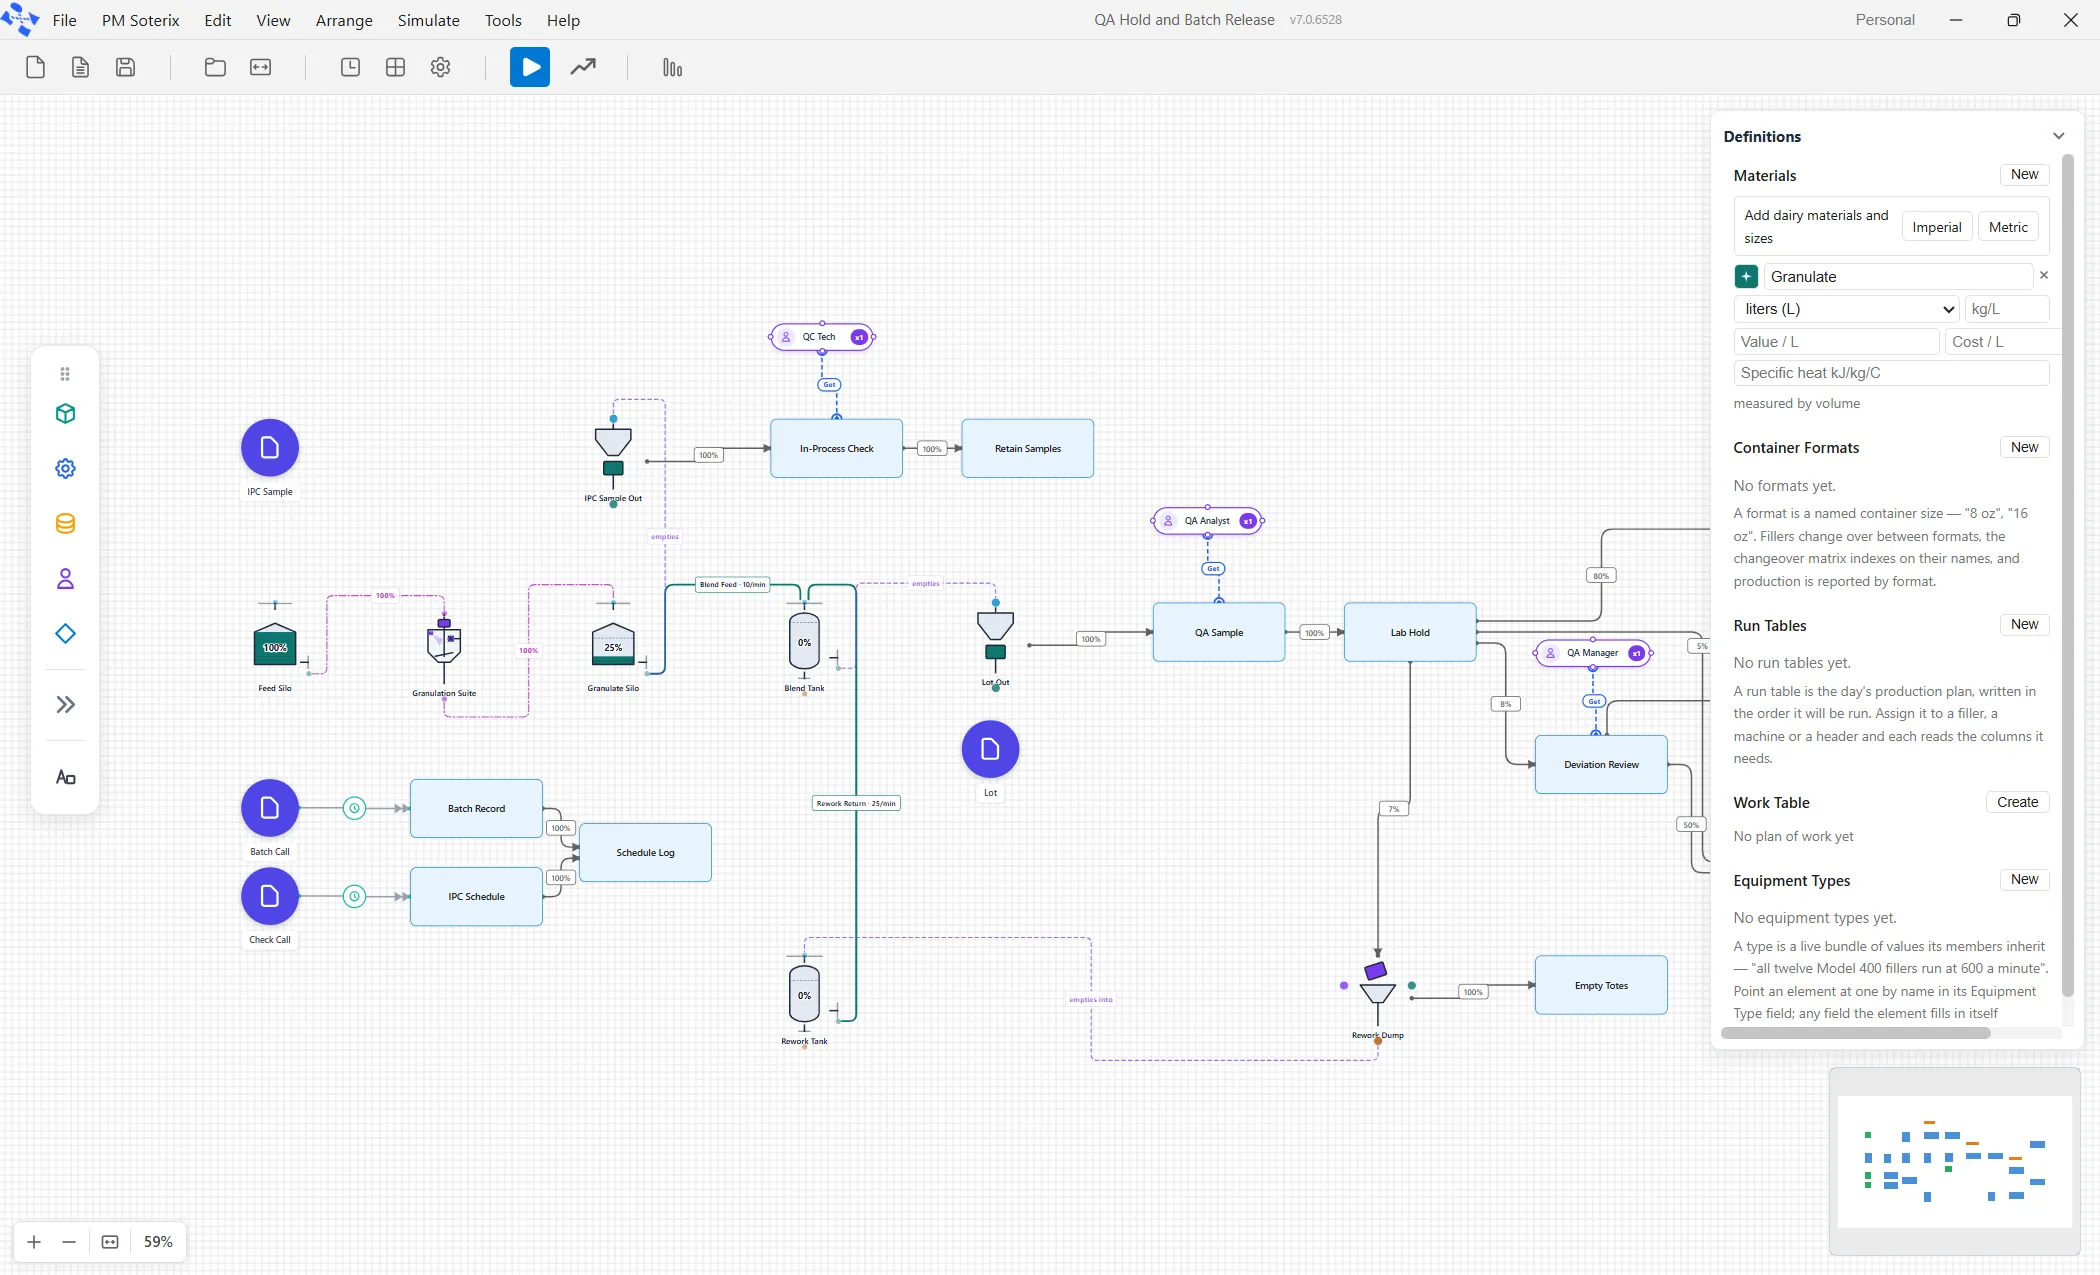Select the orange database stack tool

[65, 523]
